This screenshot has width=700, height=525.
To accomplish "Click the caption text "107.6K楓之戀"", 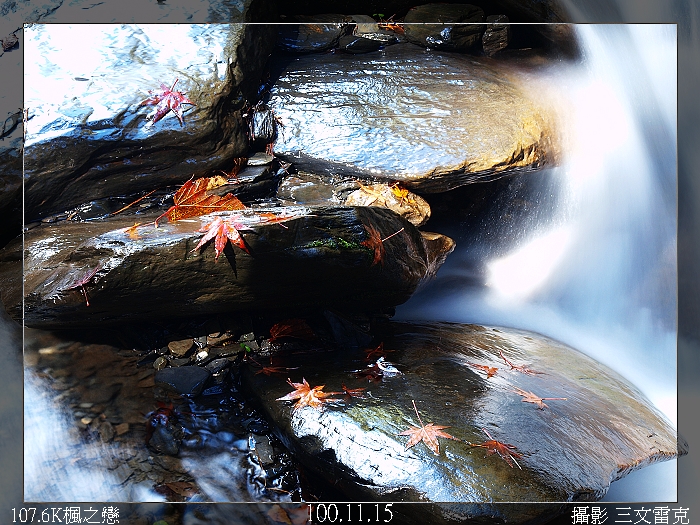I will coord(65,515).
